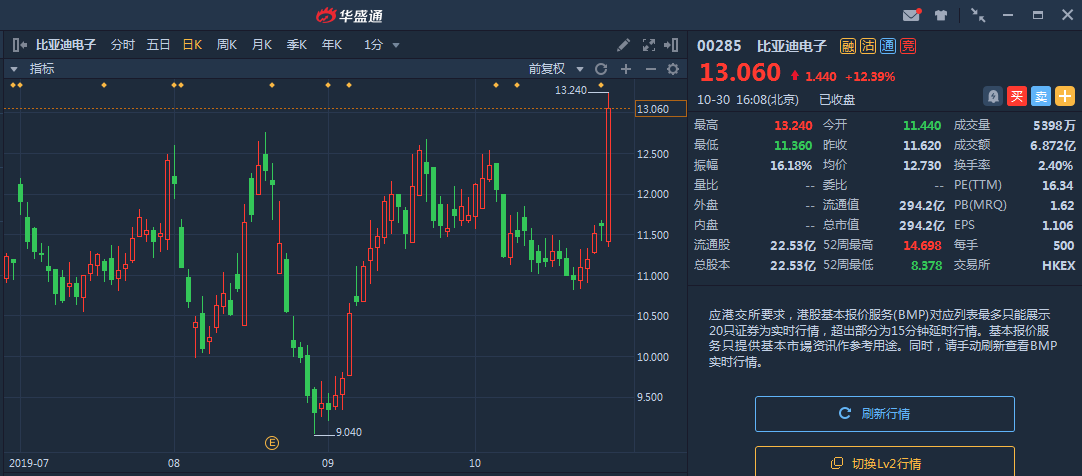
Task: Click the 已收盘 market status
Action: pos(837,100)
